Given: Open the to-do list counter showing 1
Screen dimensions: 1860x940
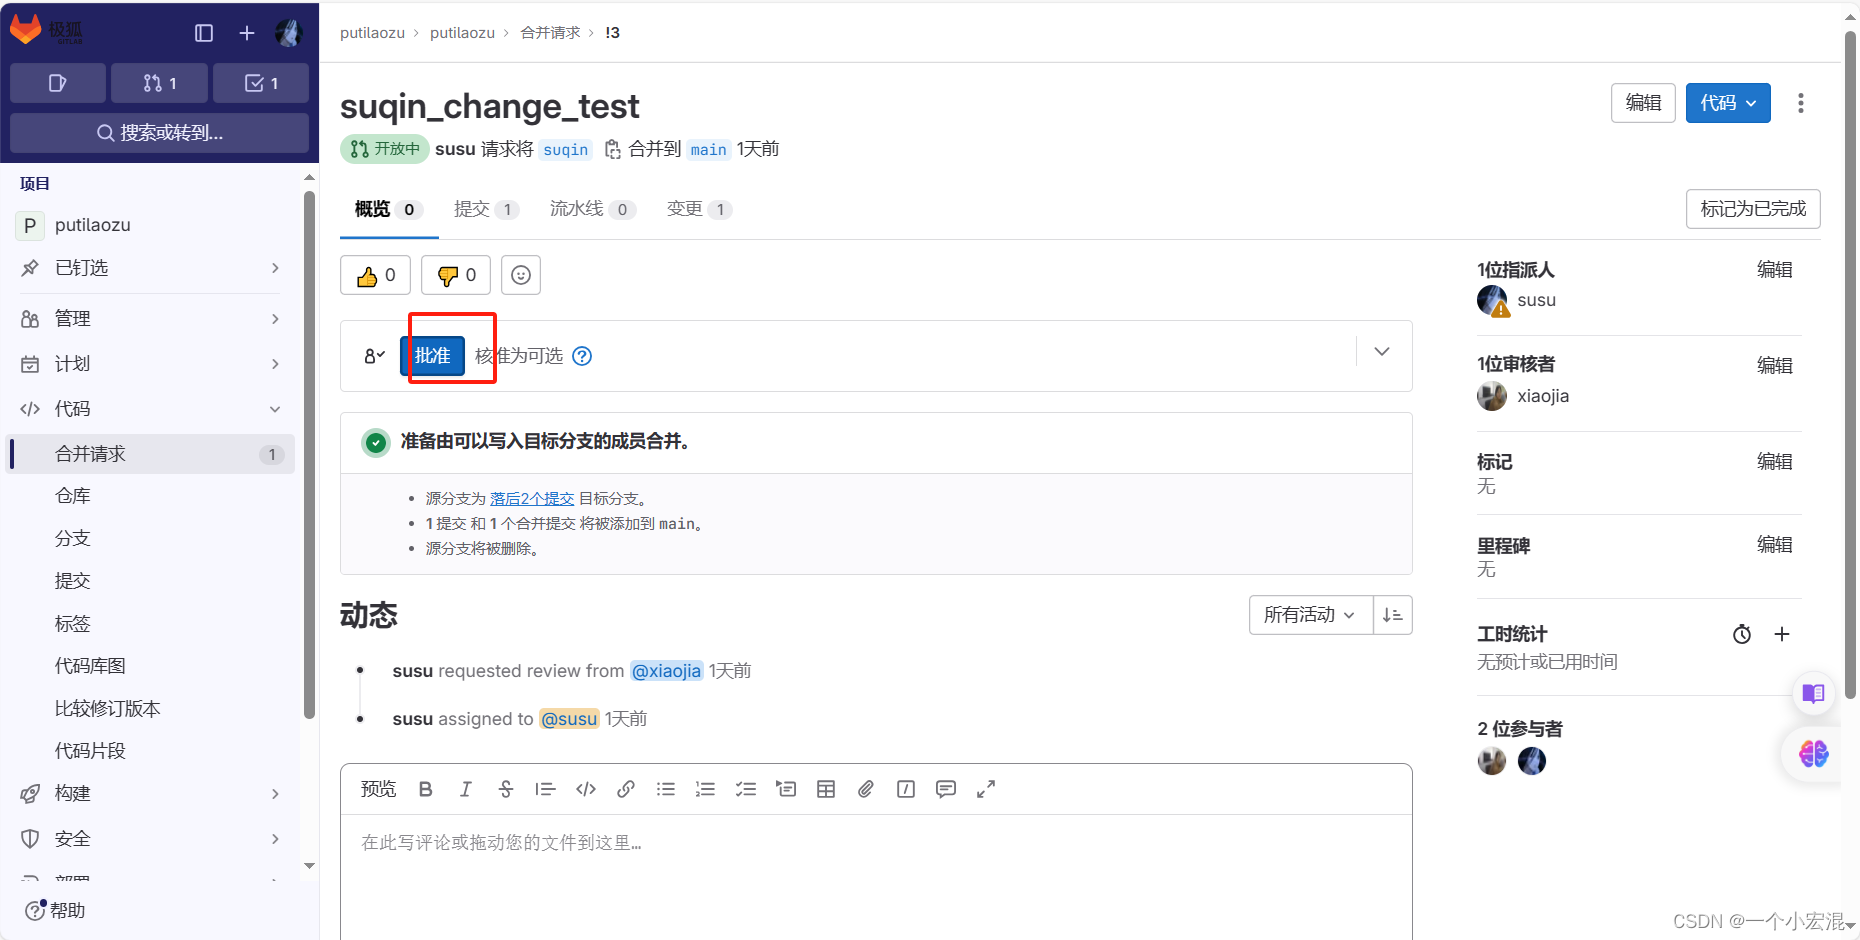Looking at the screenshot, I should pos(261,83).
